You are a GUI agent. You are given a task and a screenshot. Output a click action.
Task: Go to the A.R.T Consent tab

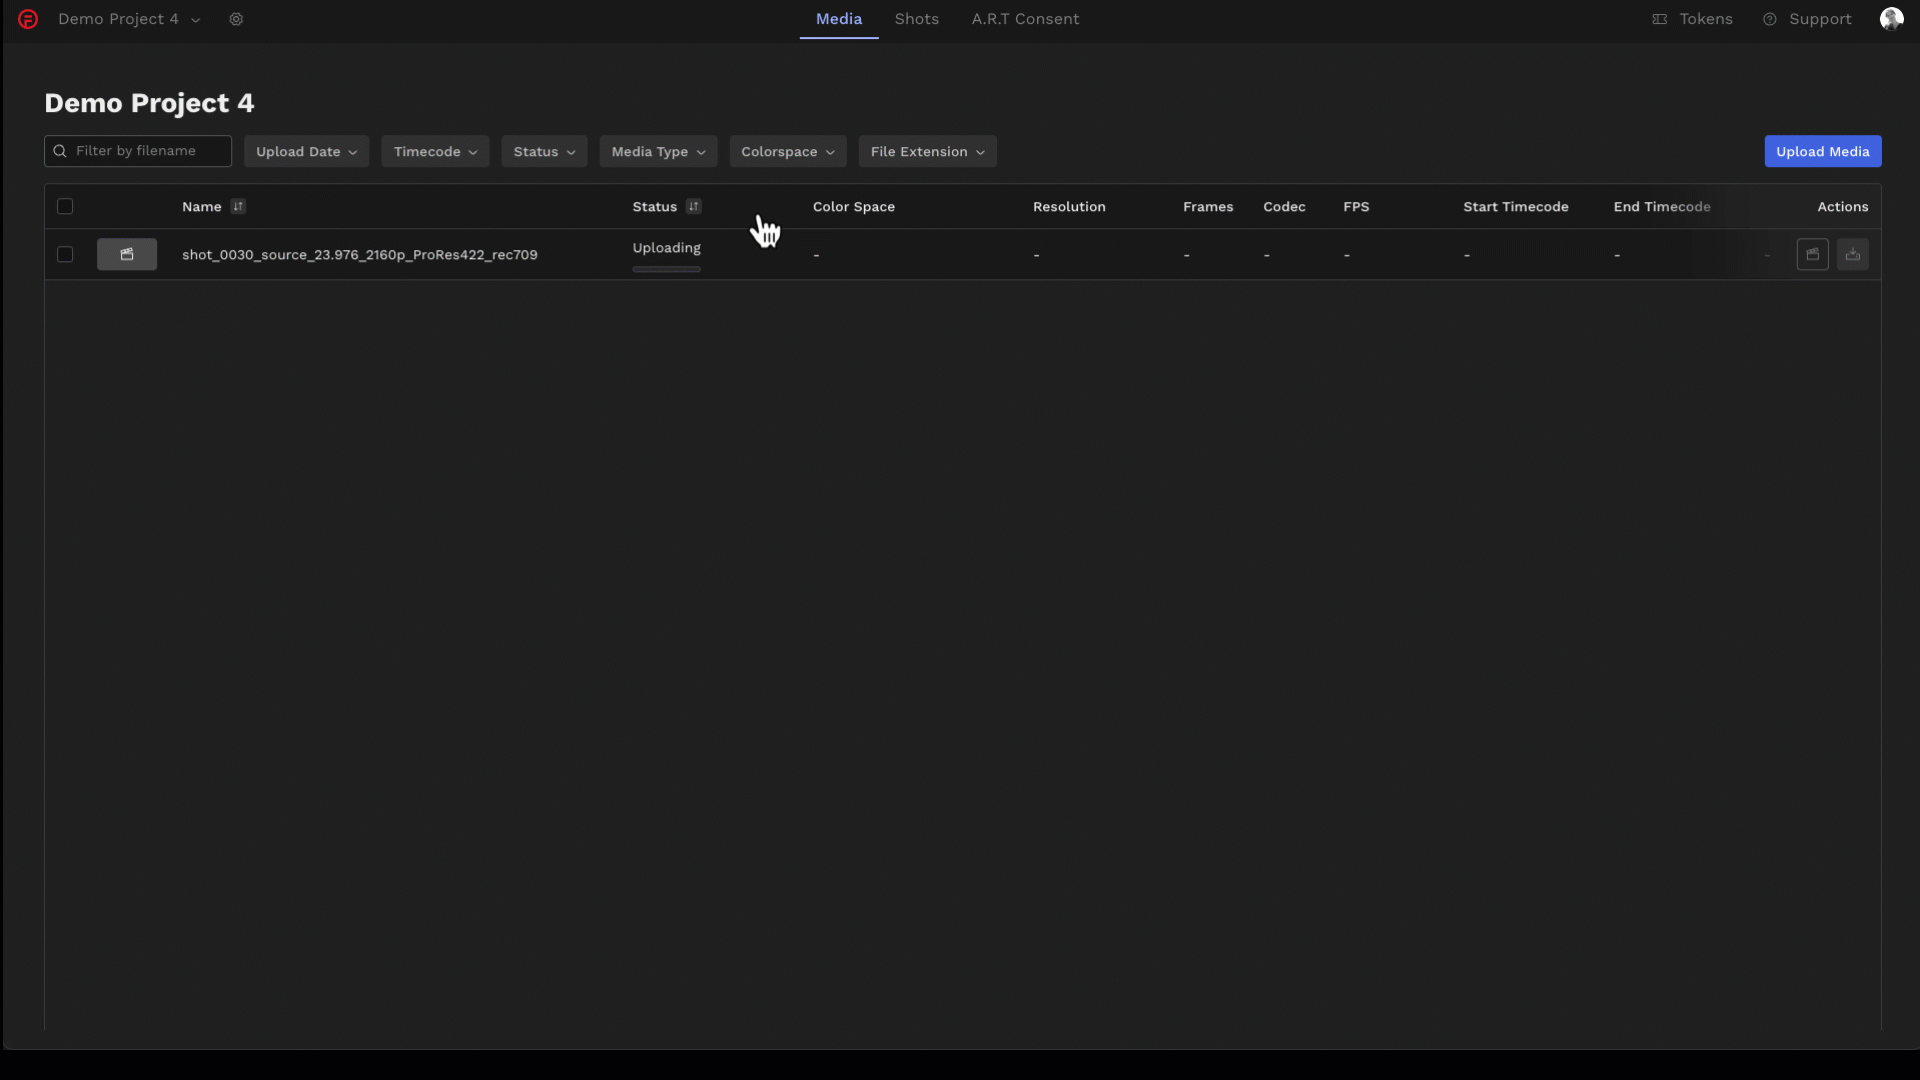(1025, 19)
